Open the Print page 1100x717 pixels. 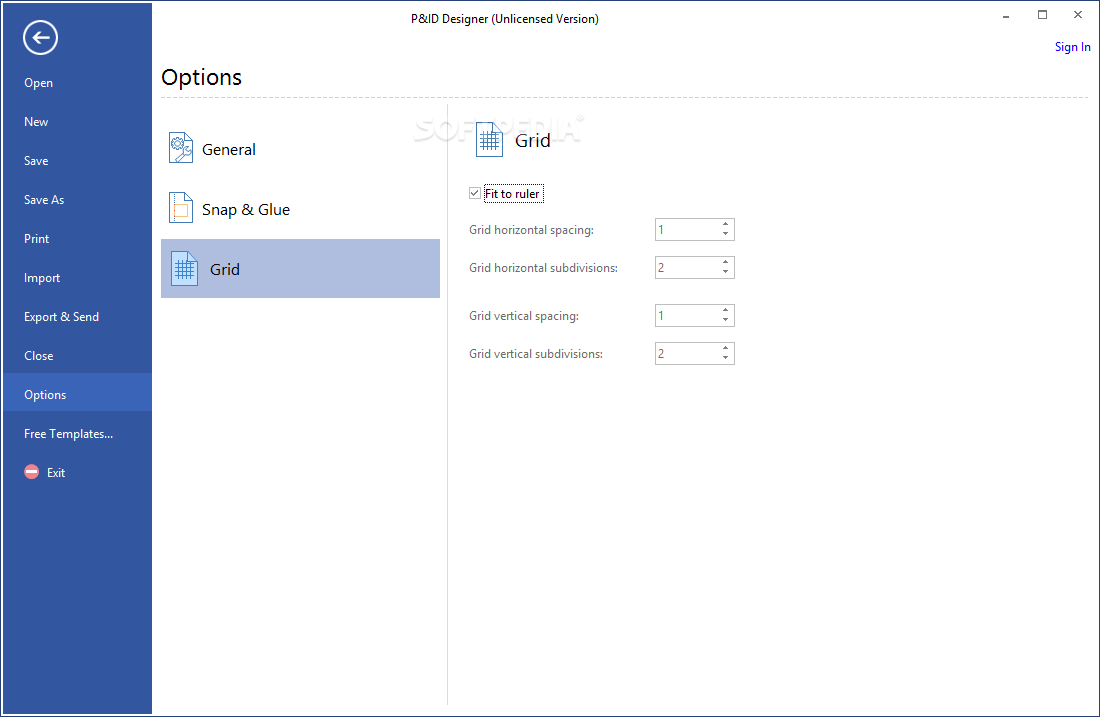coord(77,239)
